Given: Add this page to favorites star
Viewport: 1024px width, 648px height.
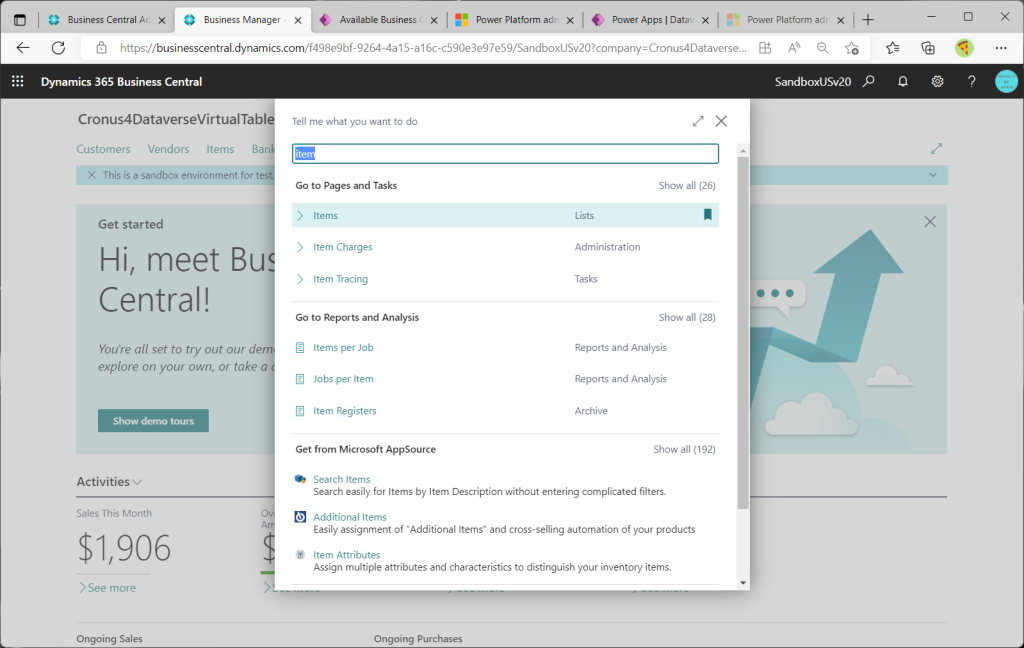Looking at the screenshot, I should 852,48.
